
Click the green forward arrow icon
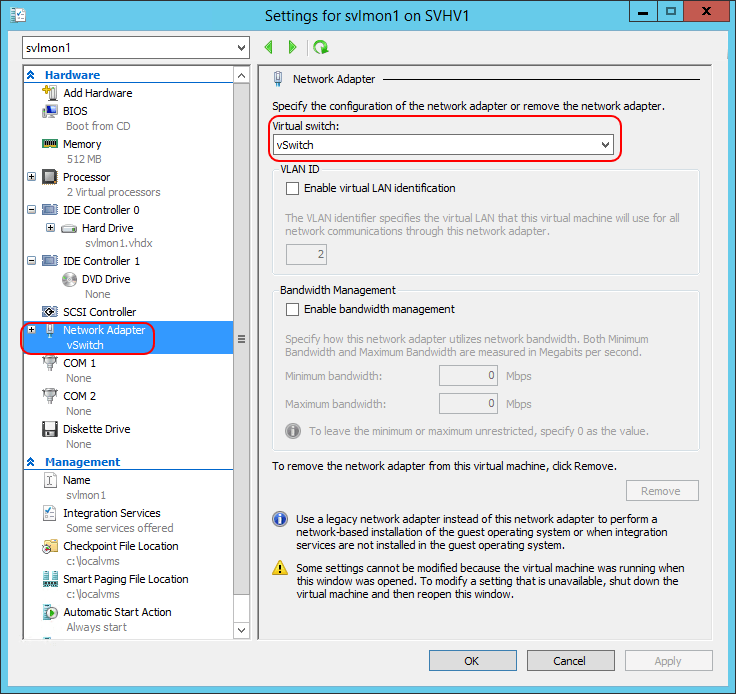[x=292, y=47]
